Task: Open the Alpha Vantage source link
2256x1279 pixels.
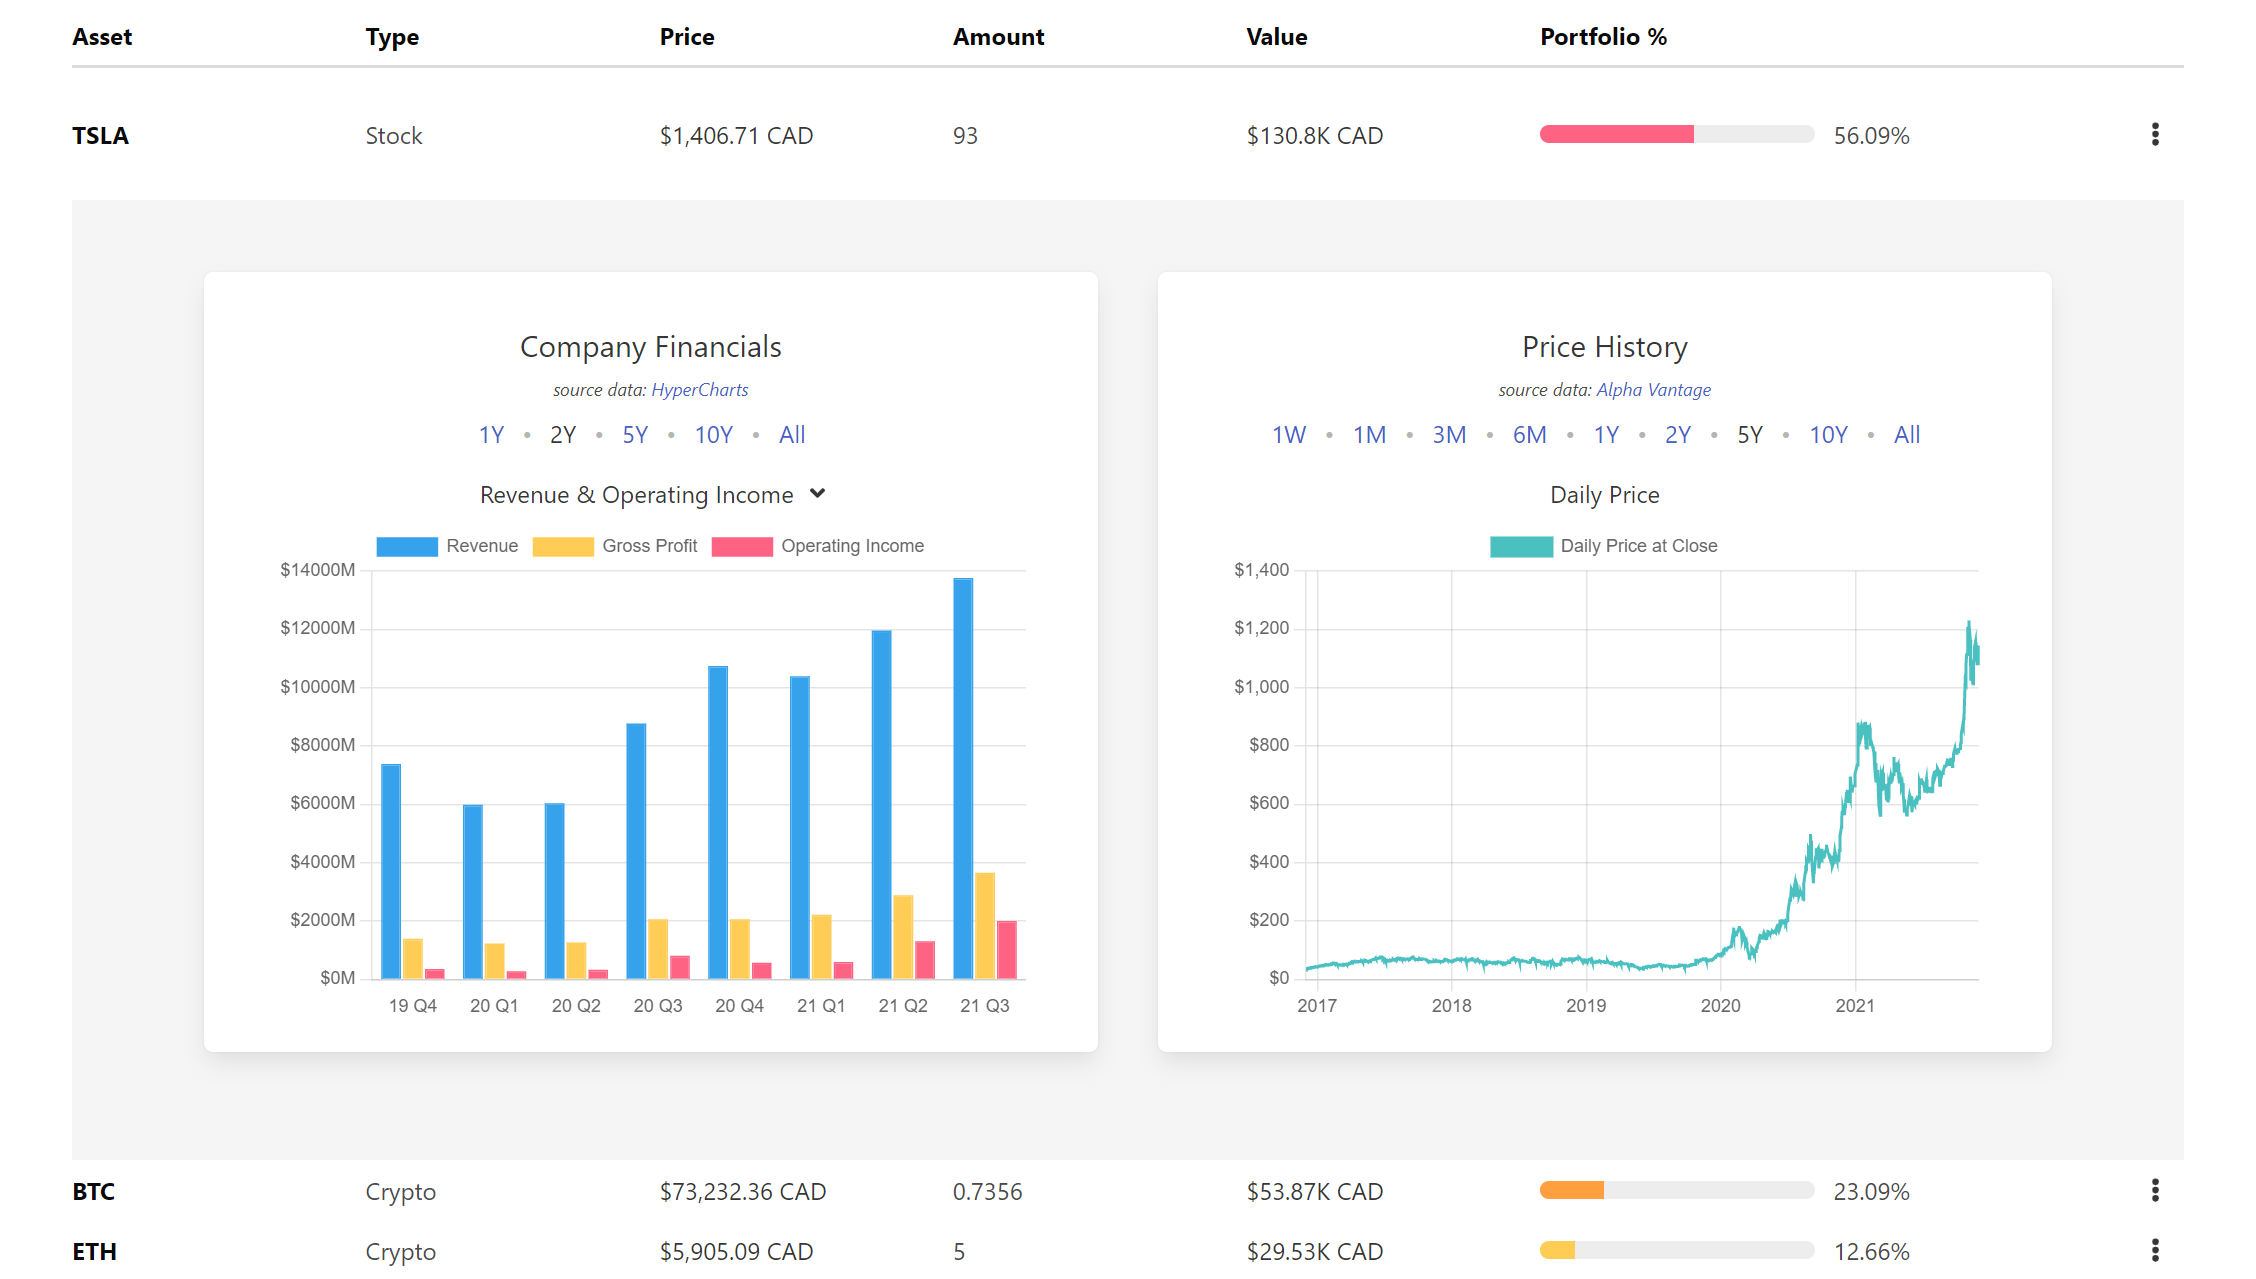Action: 1654,390
